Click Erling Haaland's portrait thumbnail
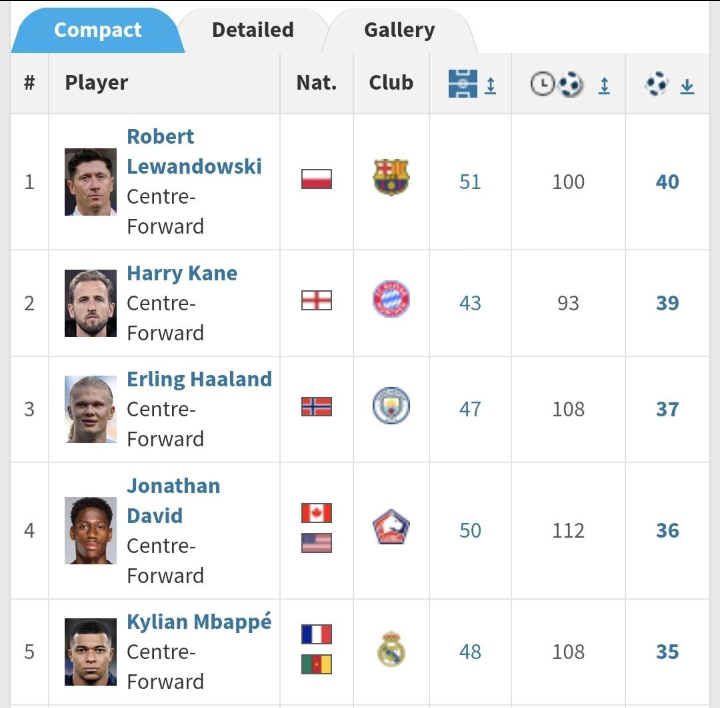 (x=90, y=409)
